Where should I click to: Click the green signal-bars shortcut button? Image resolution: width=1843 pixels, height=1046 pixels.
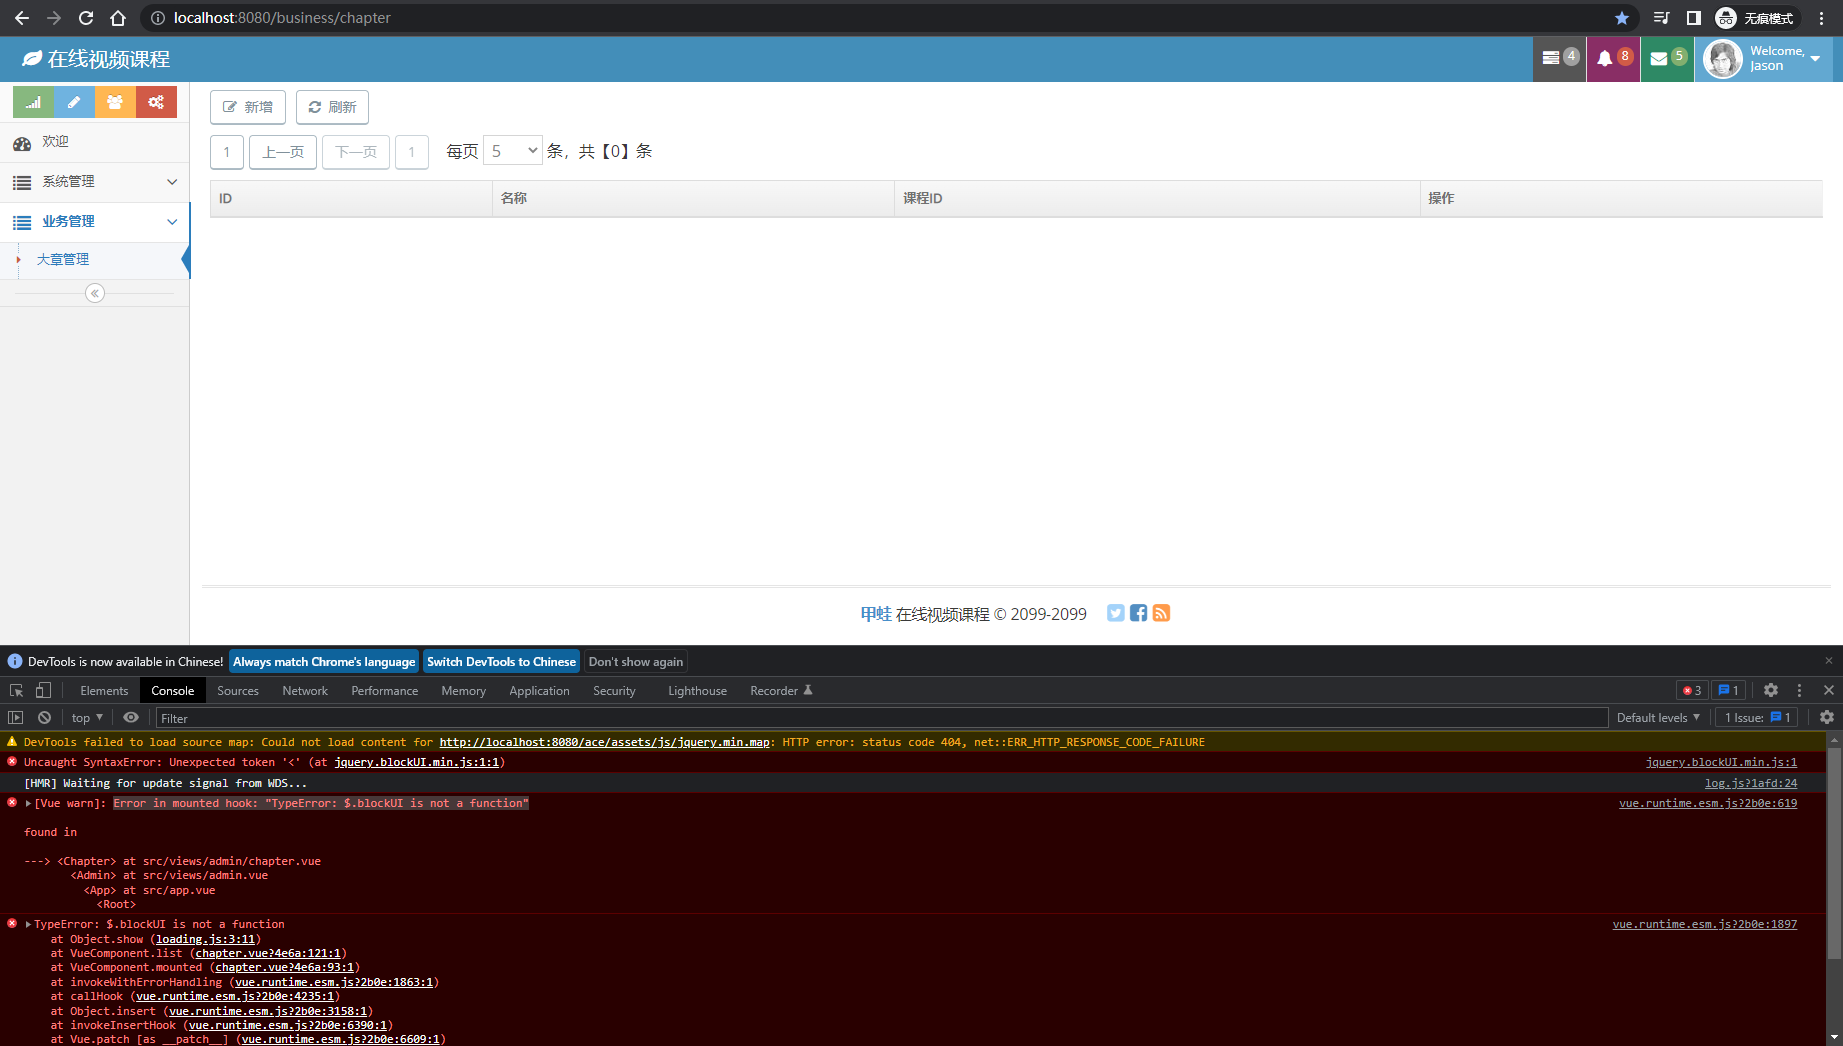pos(33,102)
